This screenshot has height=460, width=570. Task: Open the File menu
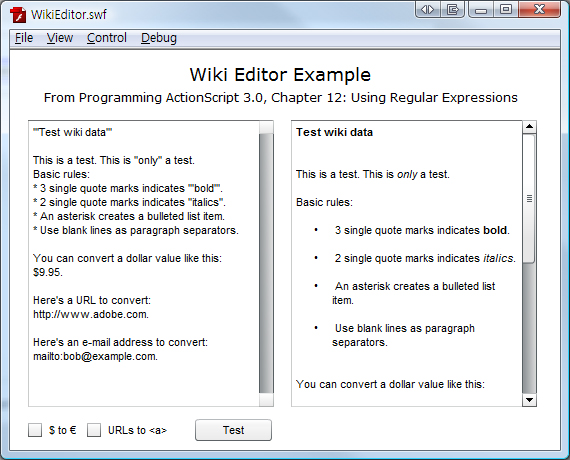pyautogui.click(x=24, y=38)
